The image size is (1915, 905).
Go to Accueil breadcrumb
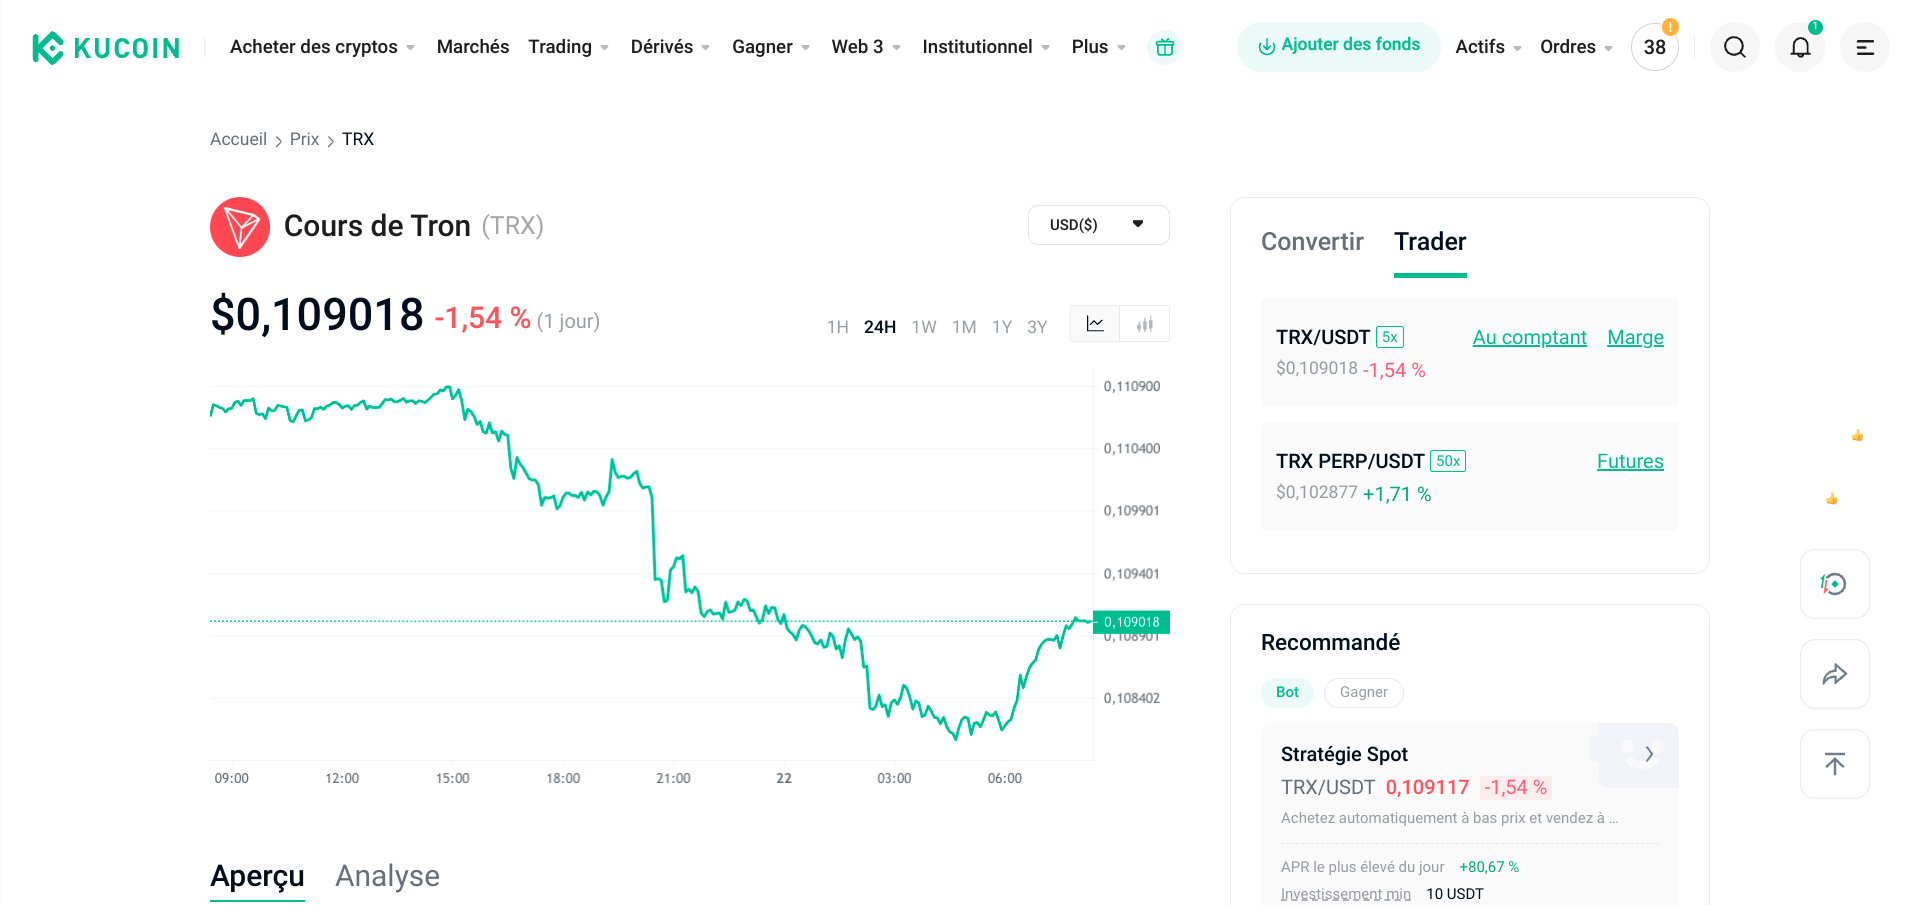(238, 139)
